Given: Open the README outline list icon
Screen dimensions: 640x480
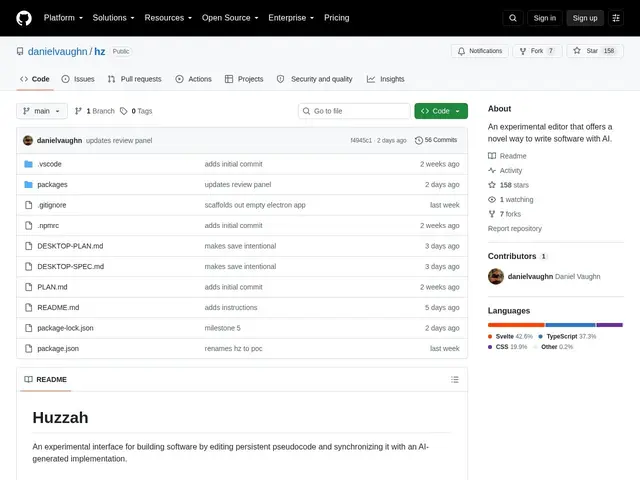Looking at the screenshot, I should (455, 380).
